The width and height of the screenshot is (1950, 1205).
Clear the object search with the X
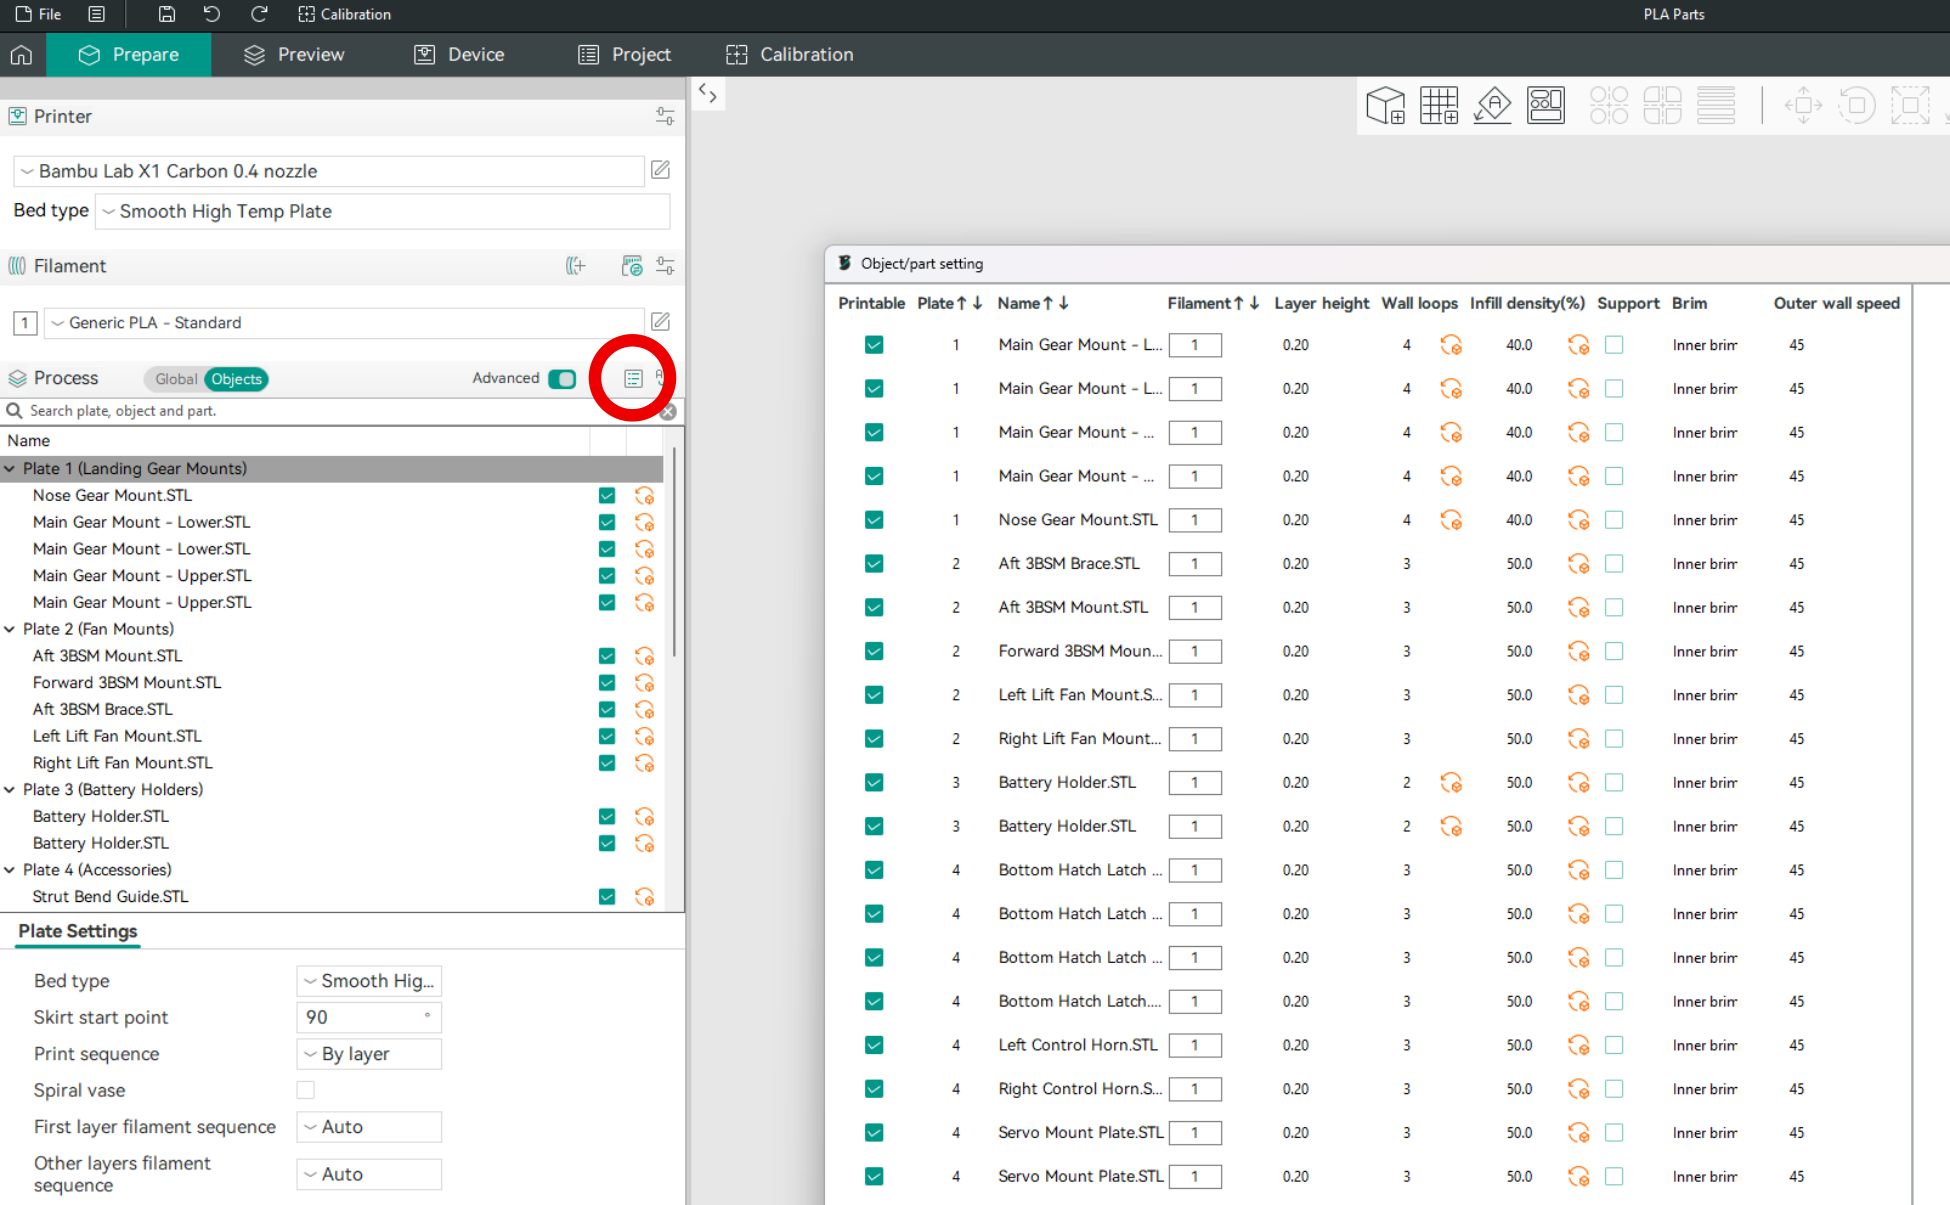click(x=668, y=412)
